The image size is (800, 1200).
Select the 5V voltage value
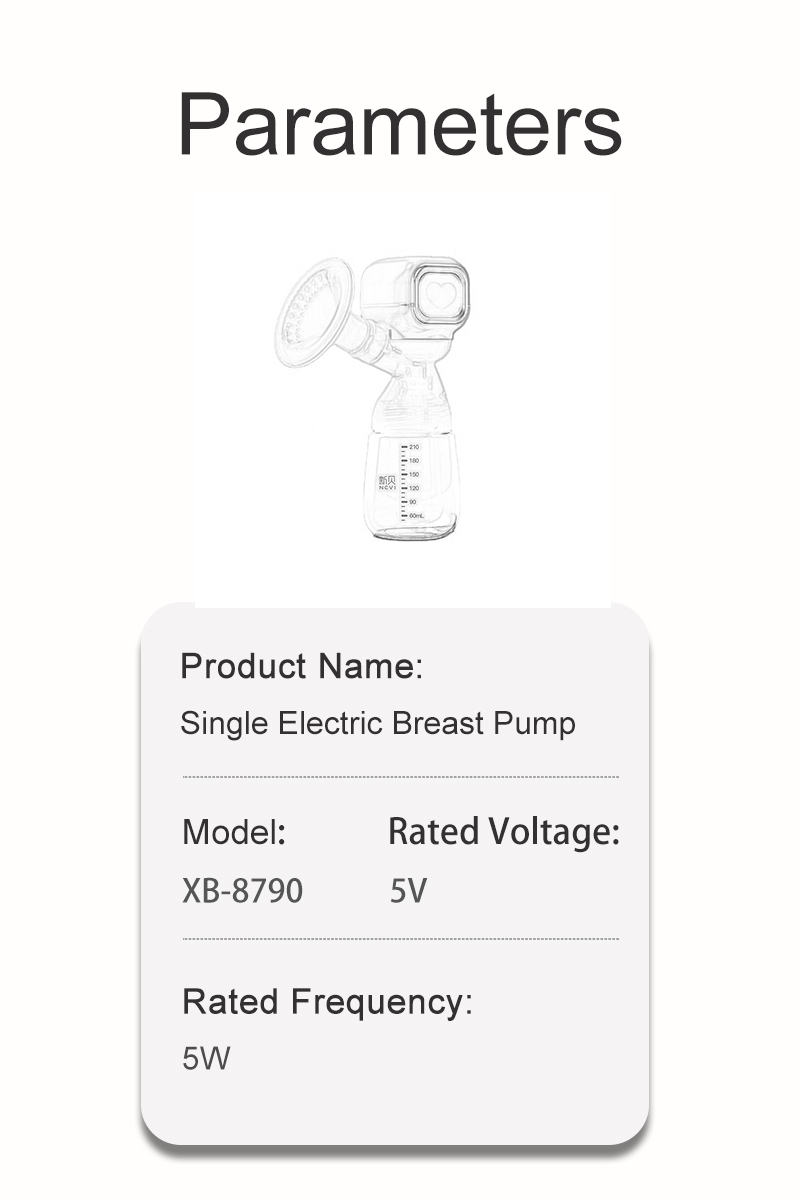407,890
